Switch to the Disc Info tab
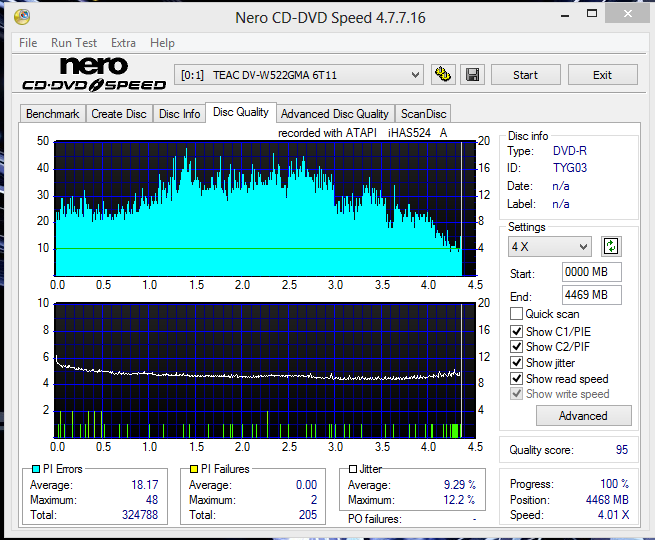This screenshot has height=540, width=655. [180, 114]
